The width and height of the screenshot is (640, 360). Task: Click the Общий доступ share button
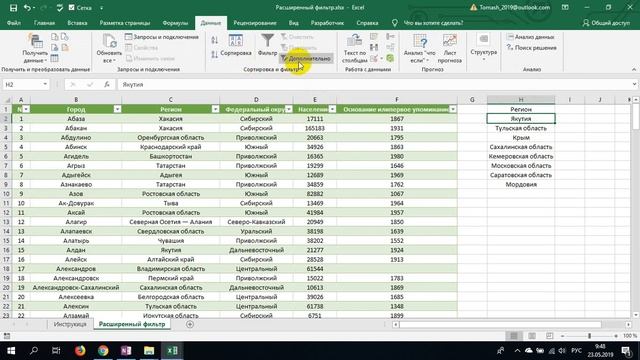(x=606, y=23)
